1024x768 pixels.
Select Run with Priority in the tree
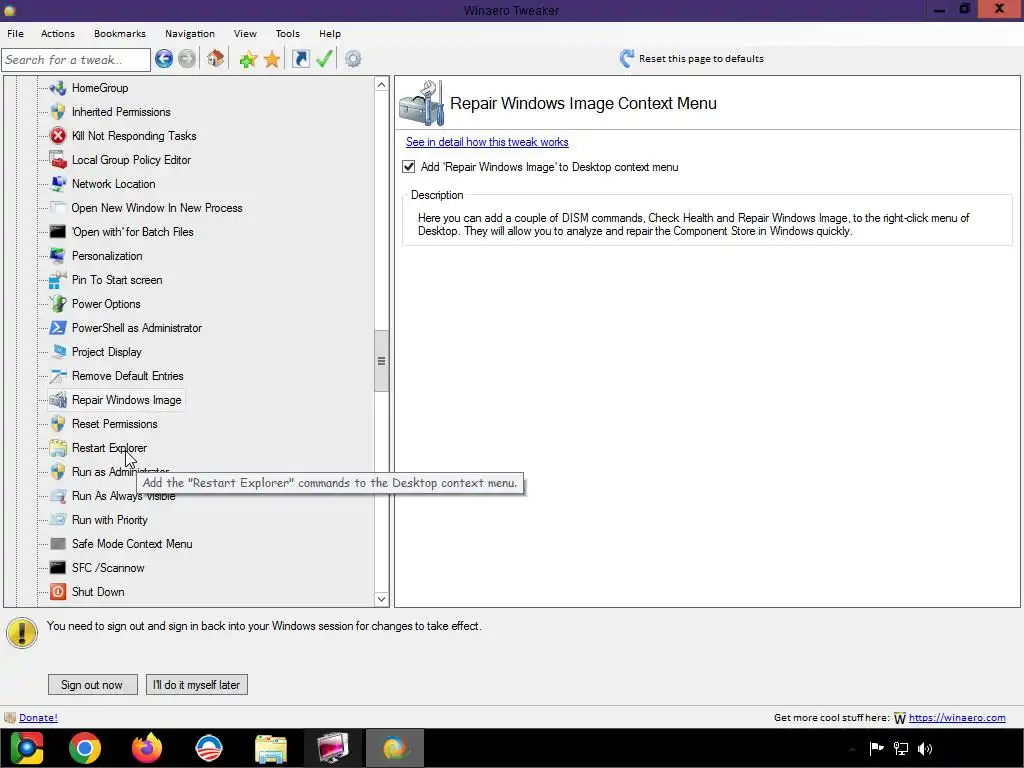pyautogui.click(x=110, y=520)
